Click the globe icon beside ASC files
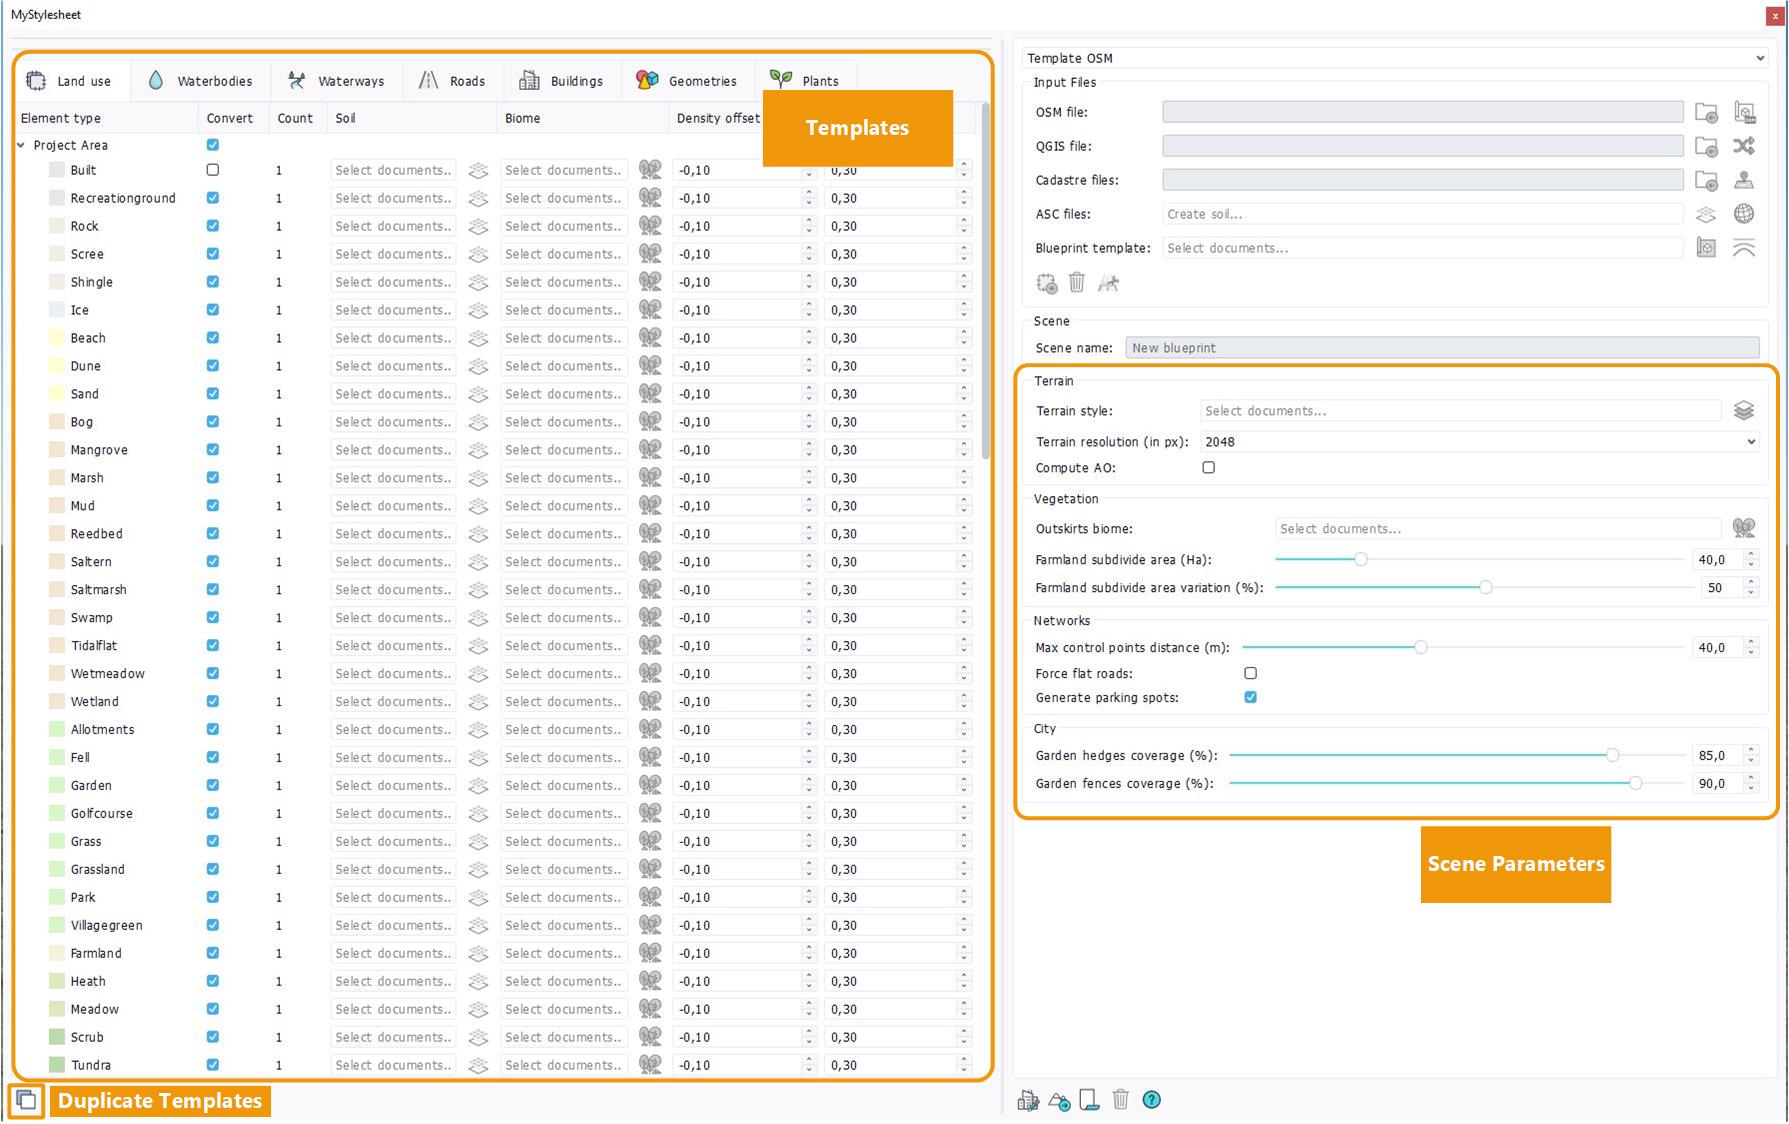The width and height of the screenshot is (1789, 1124). (x=1743, y=214)
